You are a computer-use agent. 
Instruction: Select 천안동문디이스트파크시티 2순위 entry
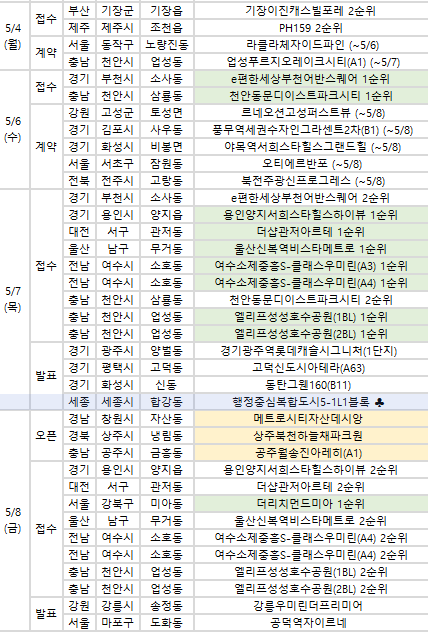pyautogui.click(x=311, y=299)
